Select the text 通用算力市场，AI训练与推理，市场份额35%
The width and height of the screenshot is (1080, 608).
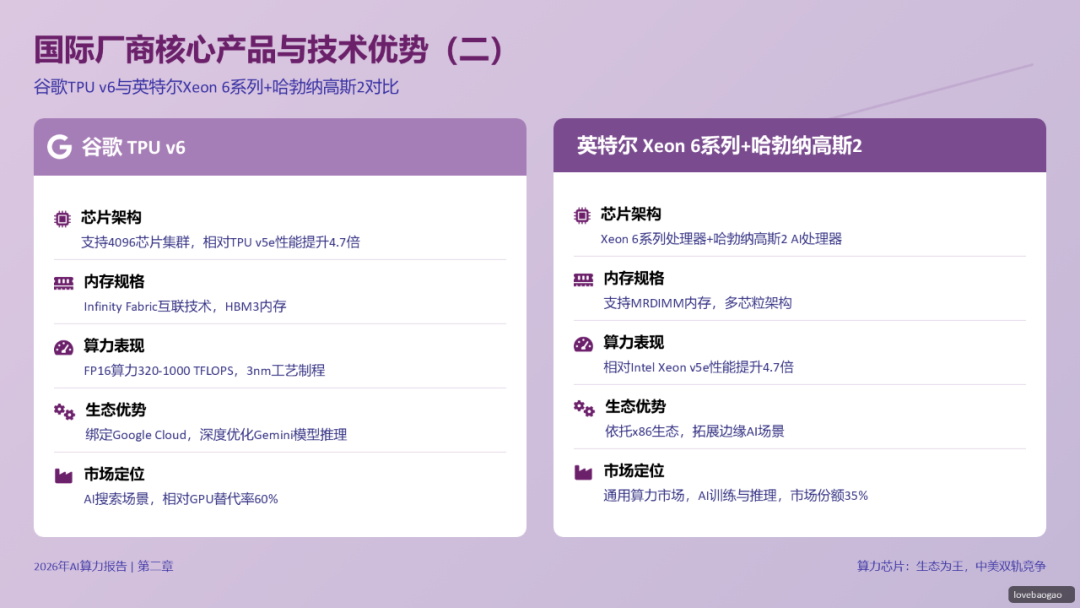tap(735, 495)
